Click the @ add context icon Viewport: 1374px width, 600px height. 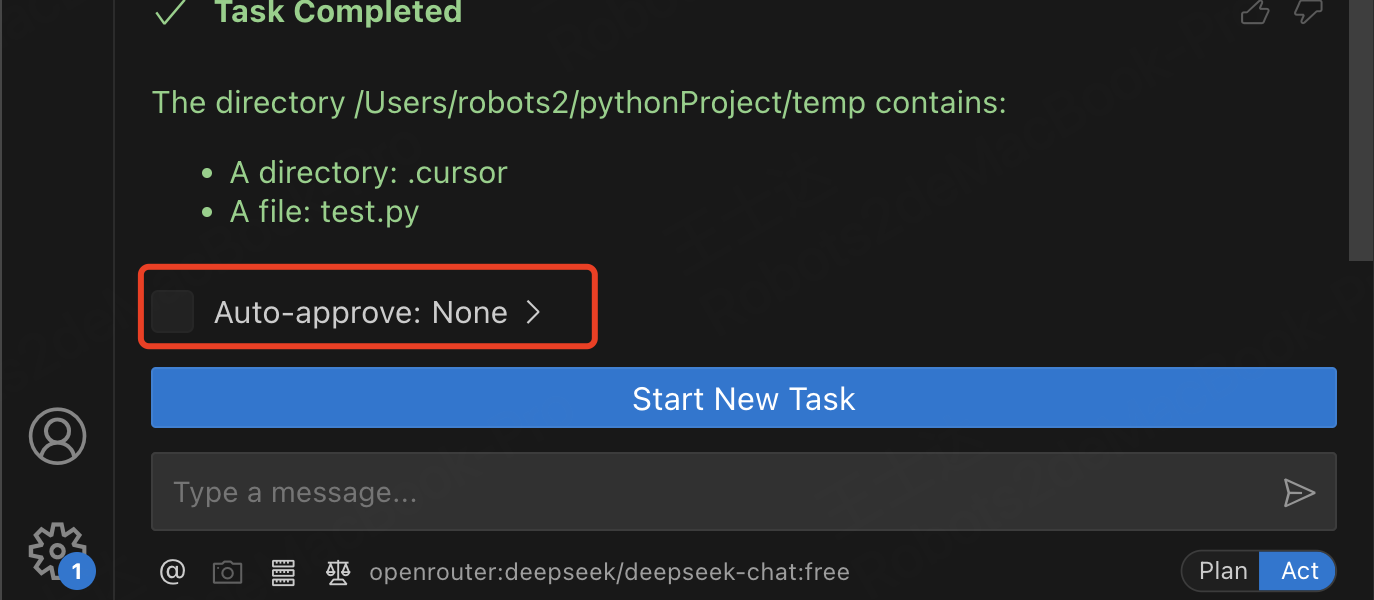tap(173, 572)
